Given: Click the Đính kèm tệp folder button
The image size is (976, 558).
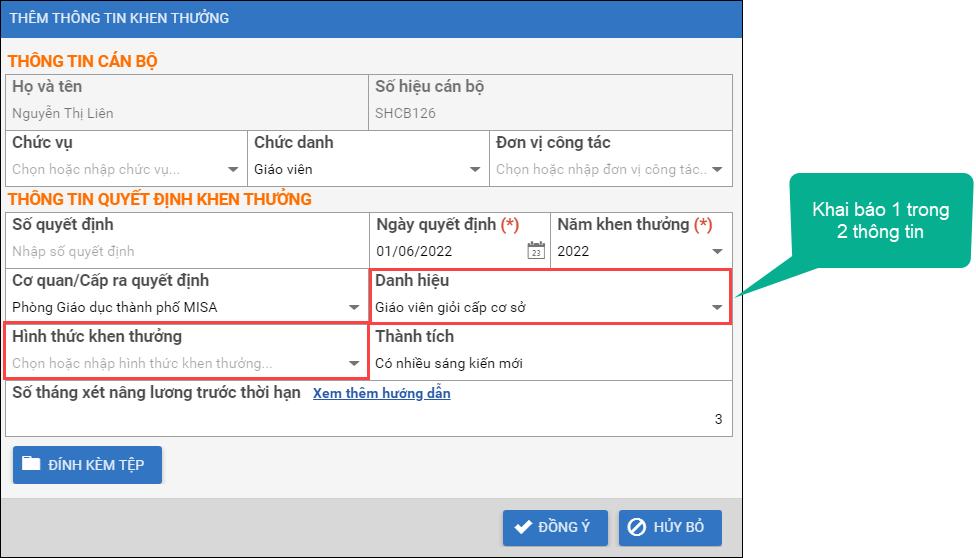Looking at the screenshot, I should (87, 465).
